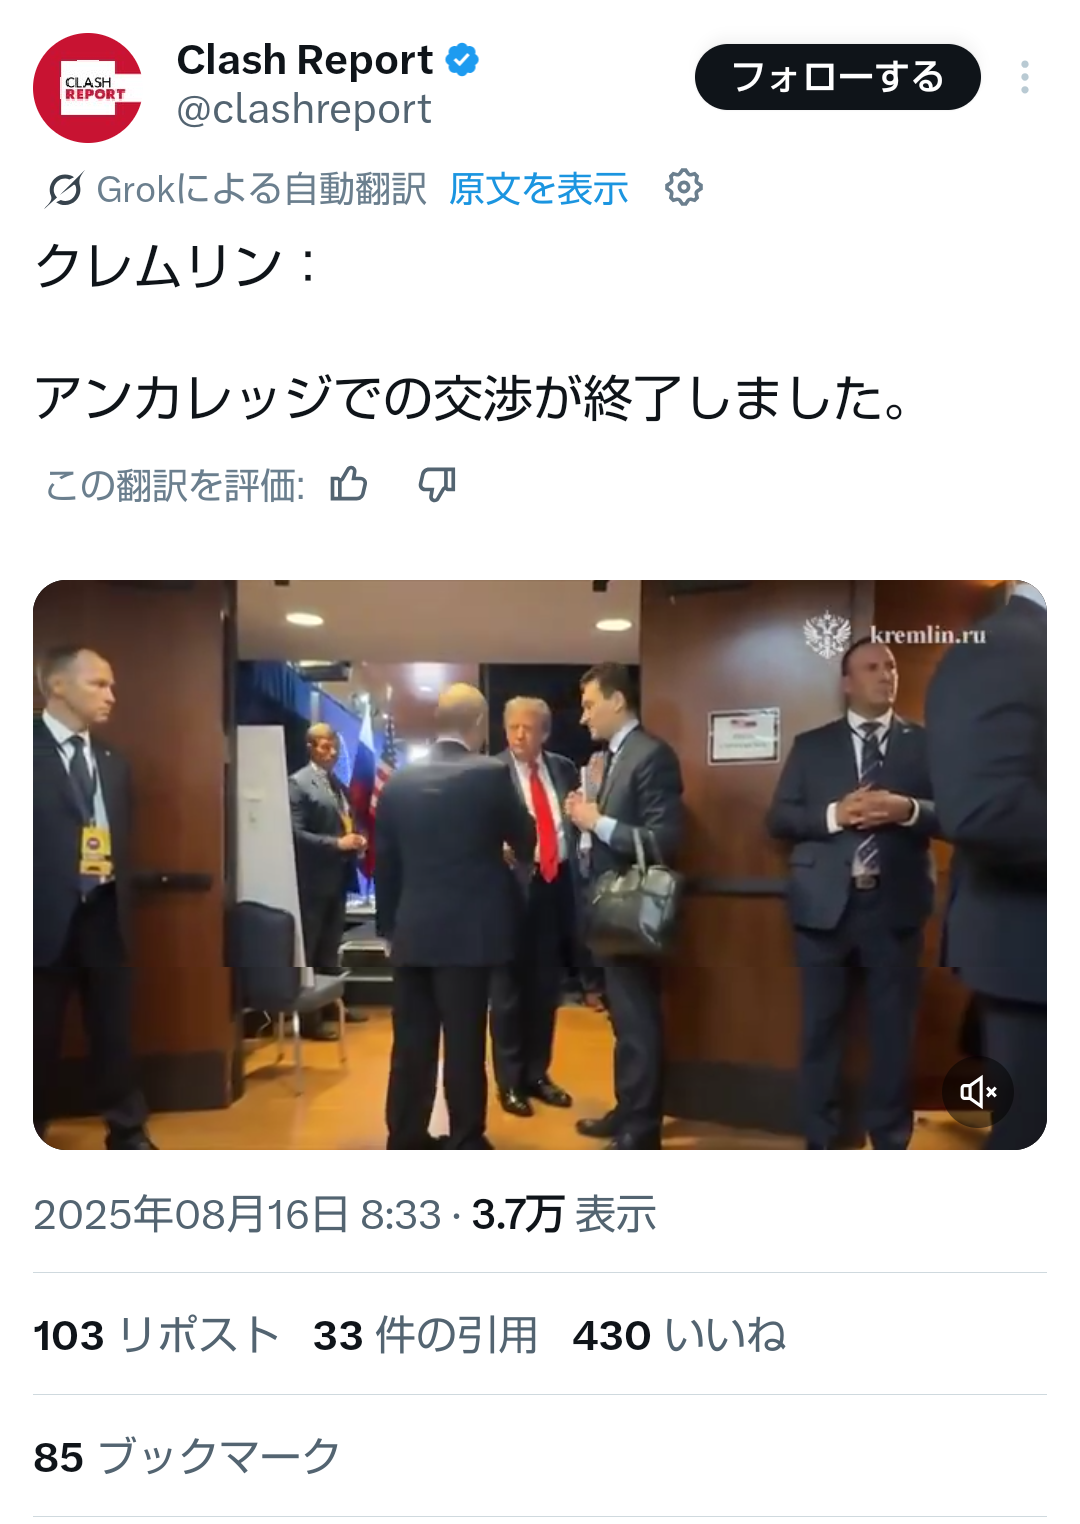
Task: View the 430 いいね likes list
Action: pos(680,1335)
